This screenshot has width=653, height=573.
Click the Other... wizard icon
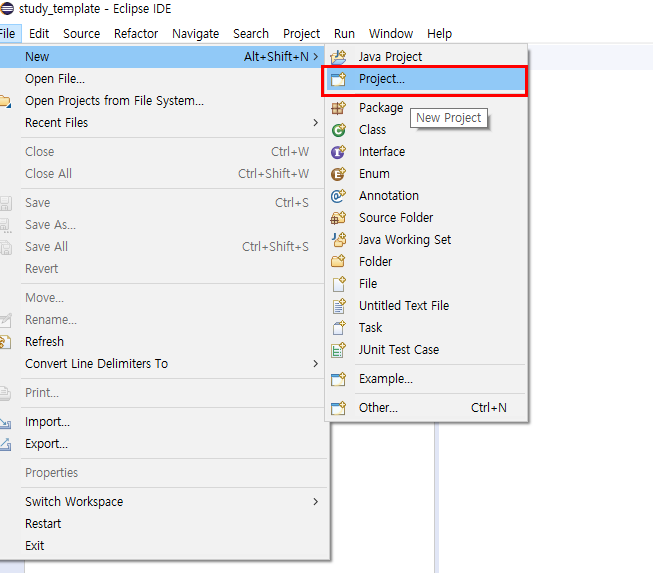tap(338, 408)
